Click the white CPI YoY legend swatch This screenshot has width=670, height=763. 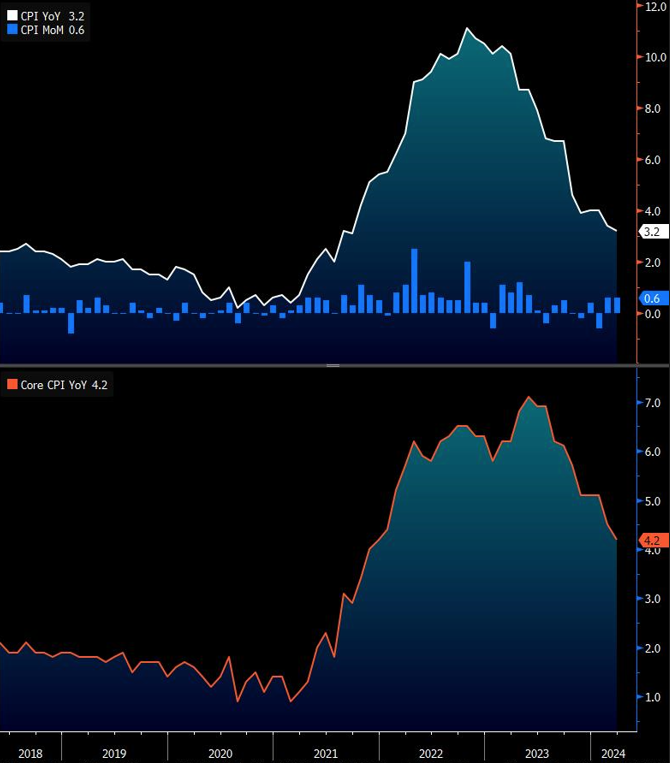point(12,16)
